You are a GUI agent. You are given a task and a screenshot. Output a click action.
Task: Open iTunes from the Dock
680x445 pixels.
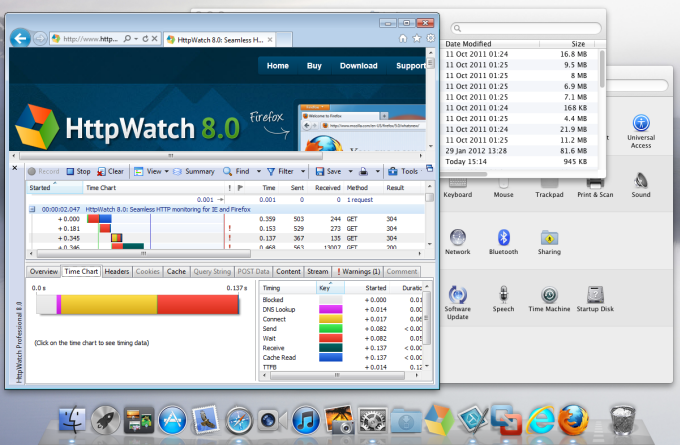tap(305, 420)
